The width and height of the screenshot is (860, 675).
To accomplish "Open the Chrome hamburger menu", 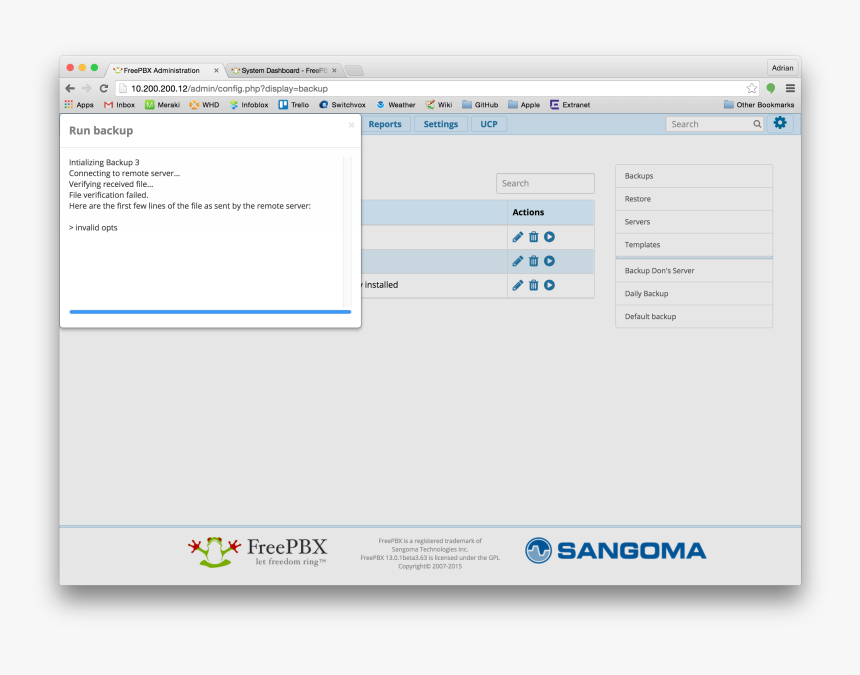I will [x=790, y=88].
